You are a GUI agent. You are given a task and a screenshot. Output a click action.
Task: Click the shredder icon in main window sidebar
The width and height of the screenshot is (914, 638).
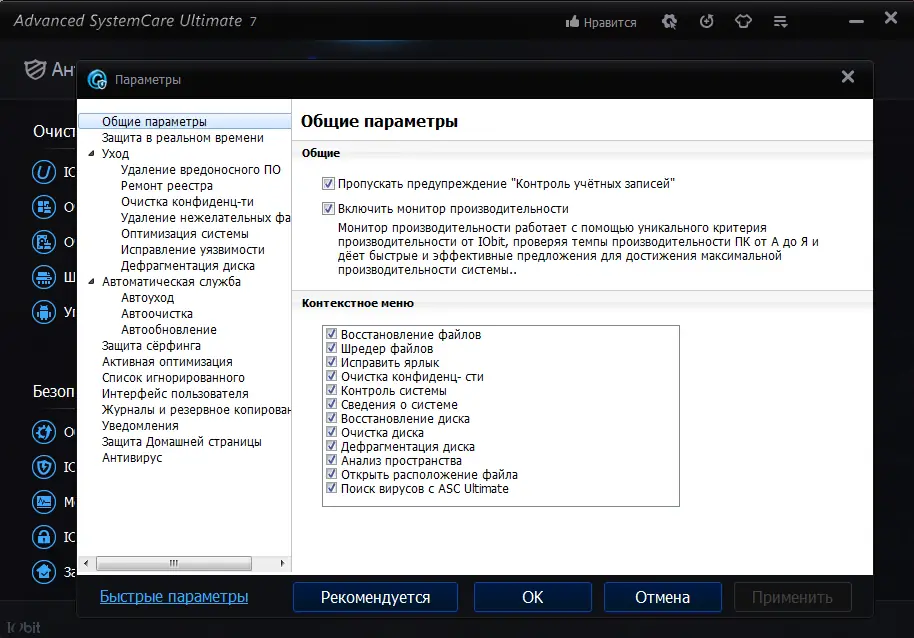click(x=44, y=277)
